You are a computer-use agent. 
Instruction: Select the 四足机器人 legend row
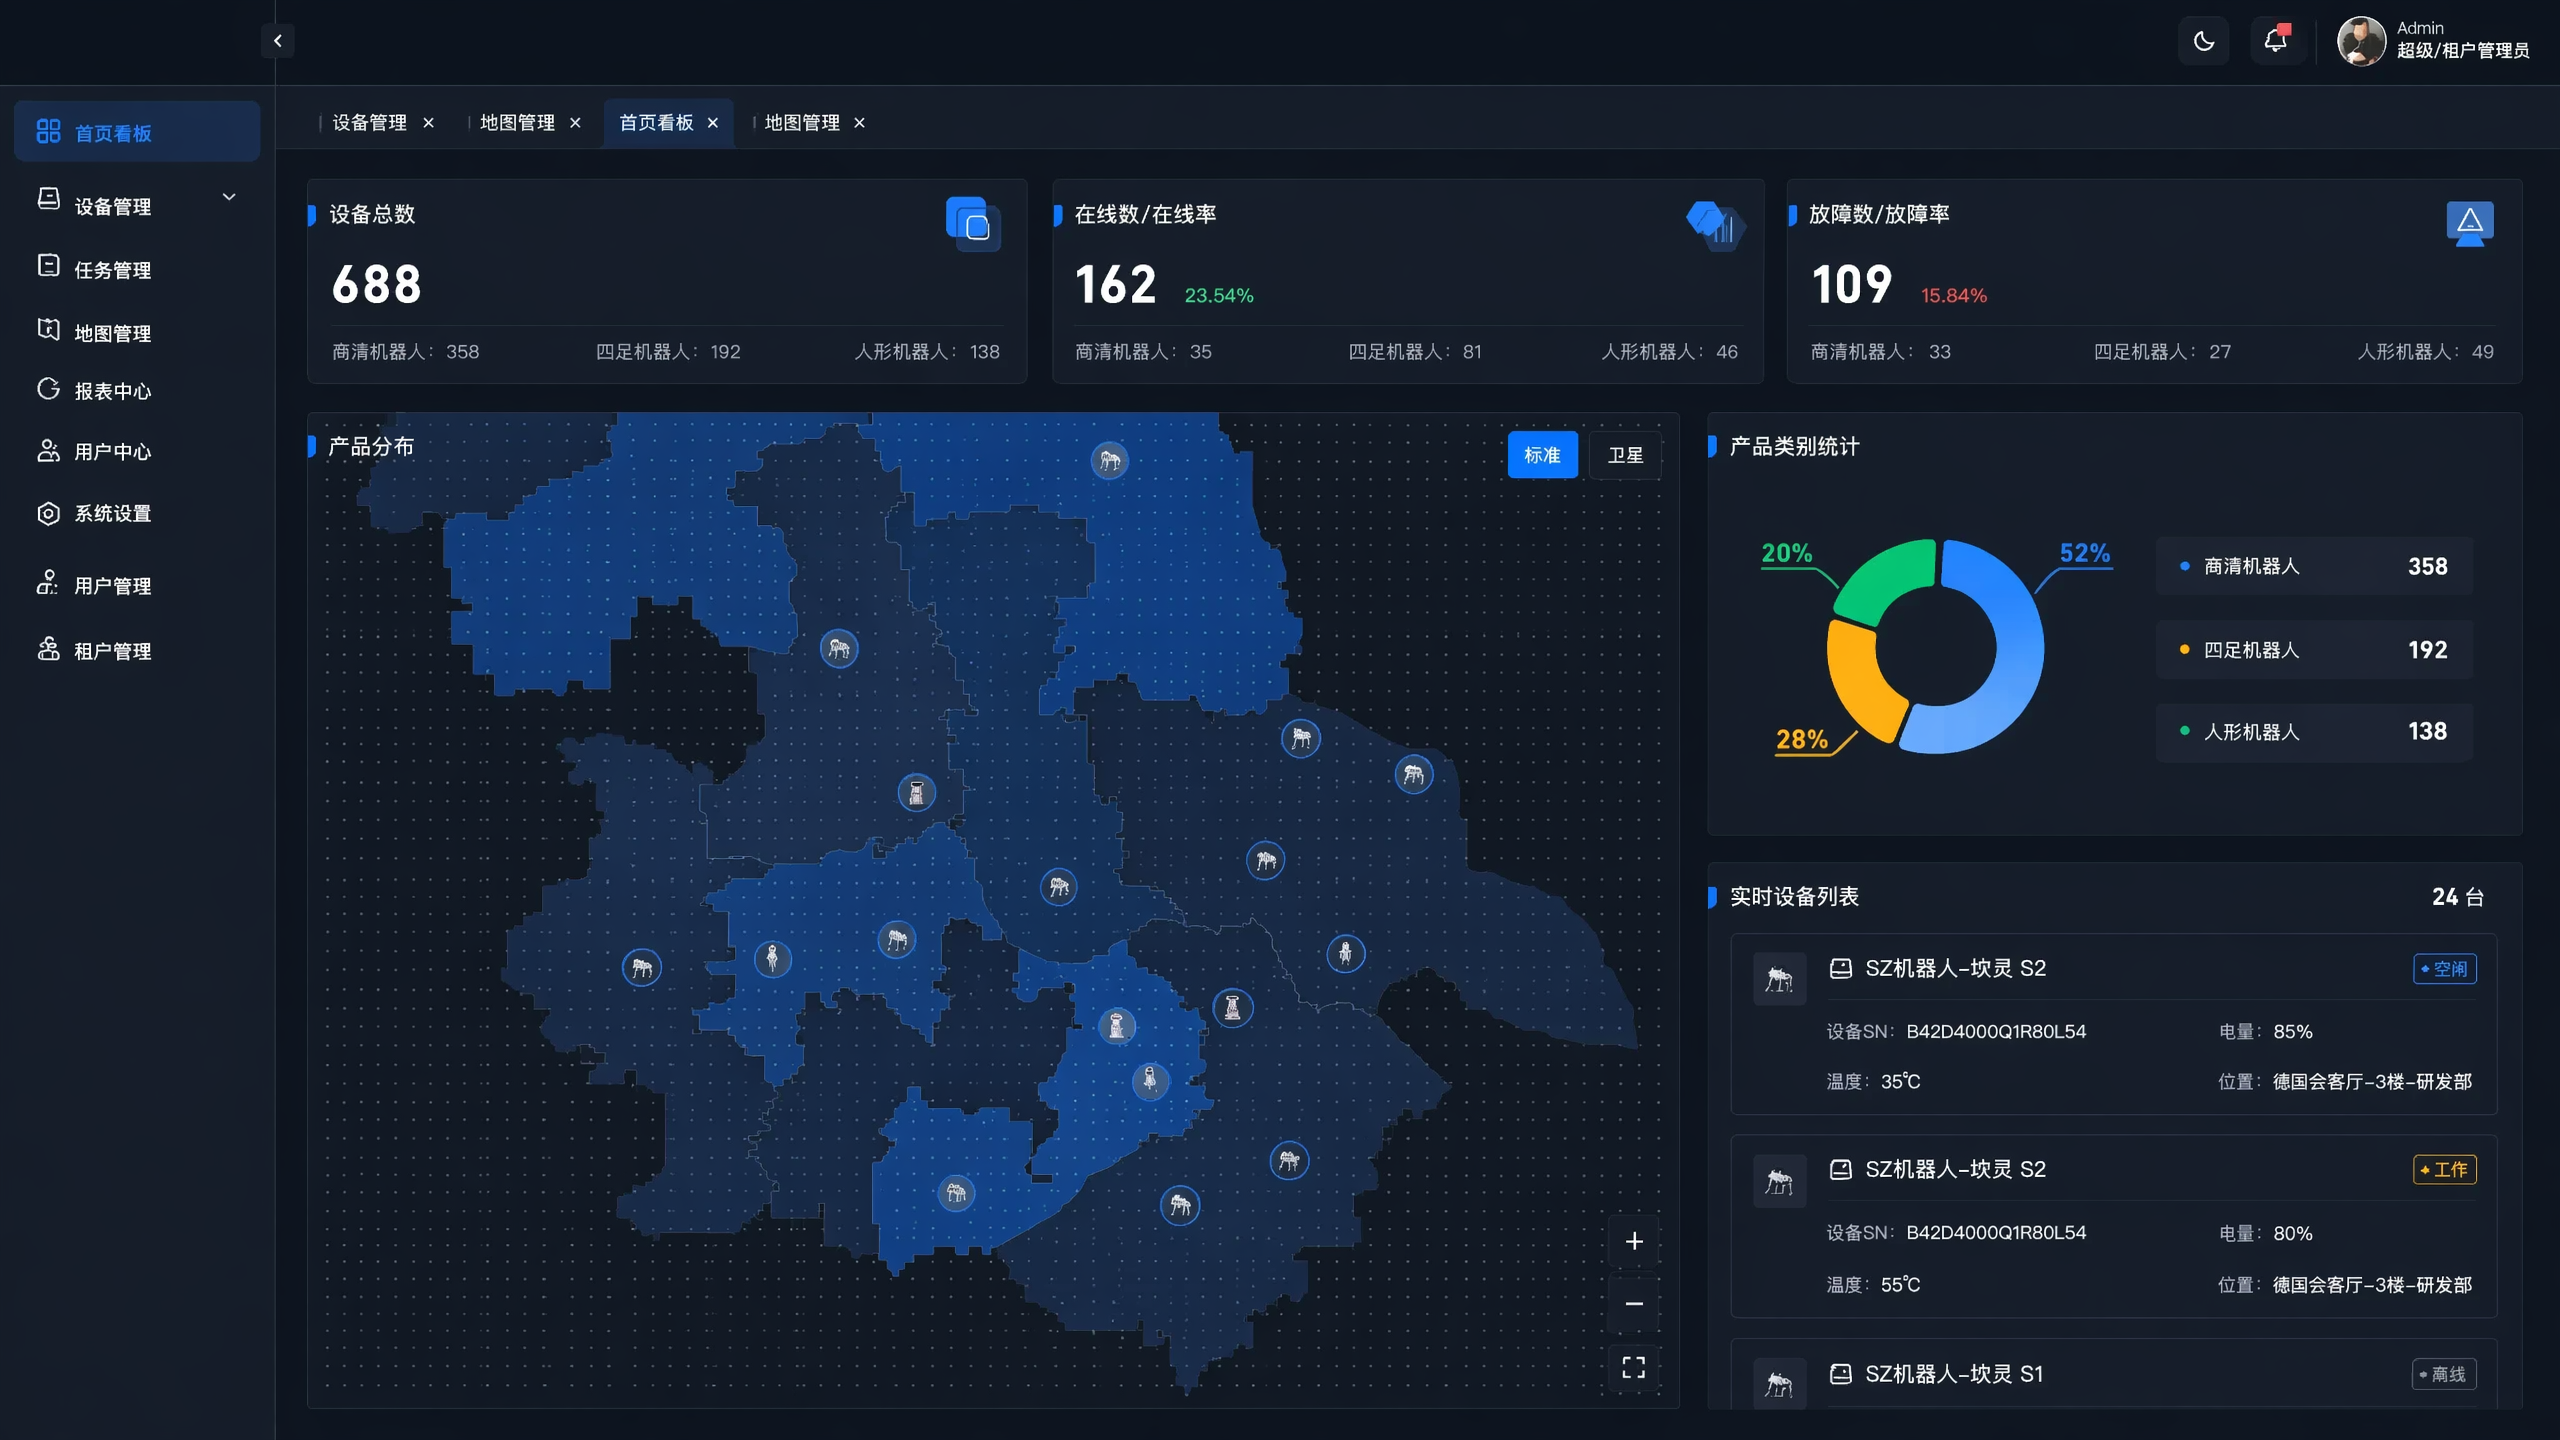(x=2314, y=650)
